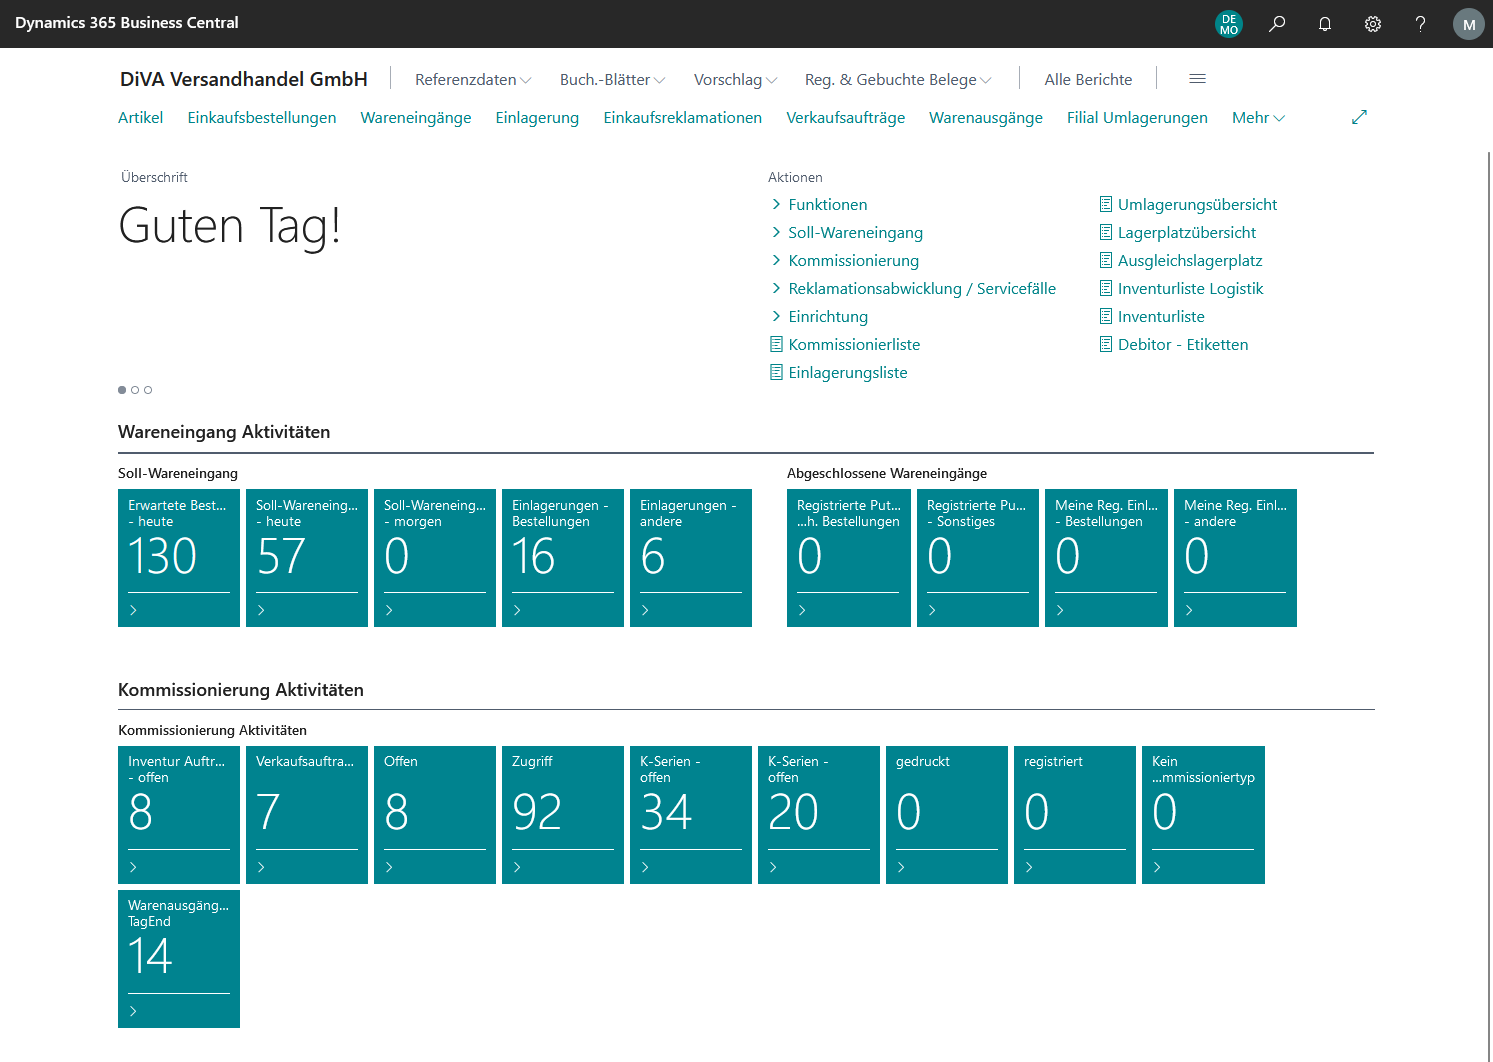Expand Reklamationsabwicklung / Servicefälle group
Viewport: 1493px width, 1062px height.
pos(913,288)
